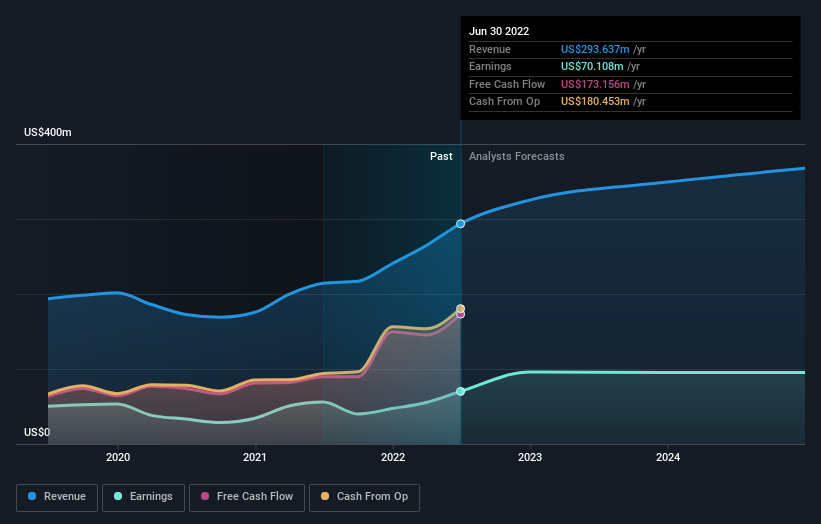This screenshot has width=821, height=524.
Task: Click the Analysts Forecasts label
Action: [x=516, y=156]
